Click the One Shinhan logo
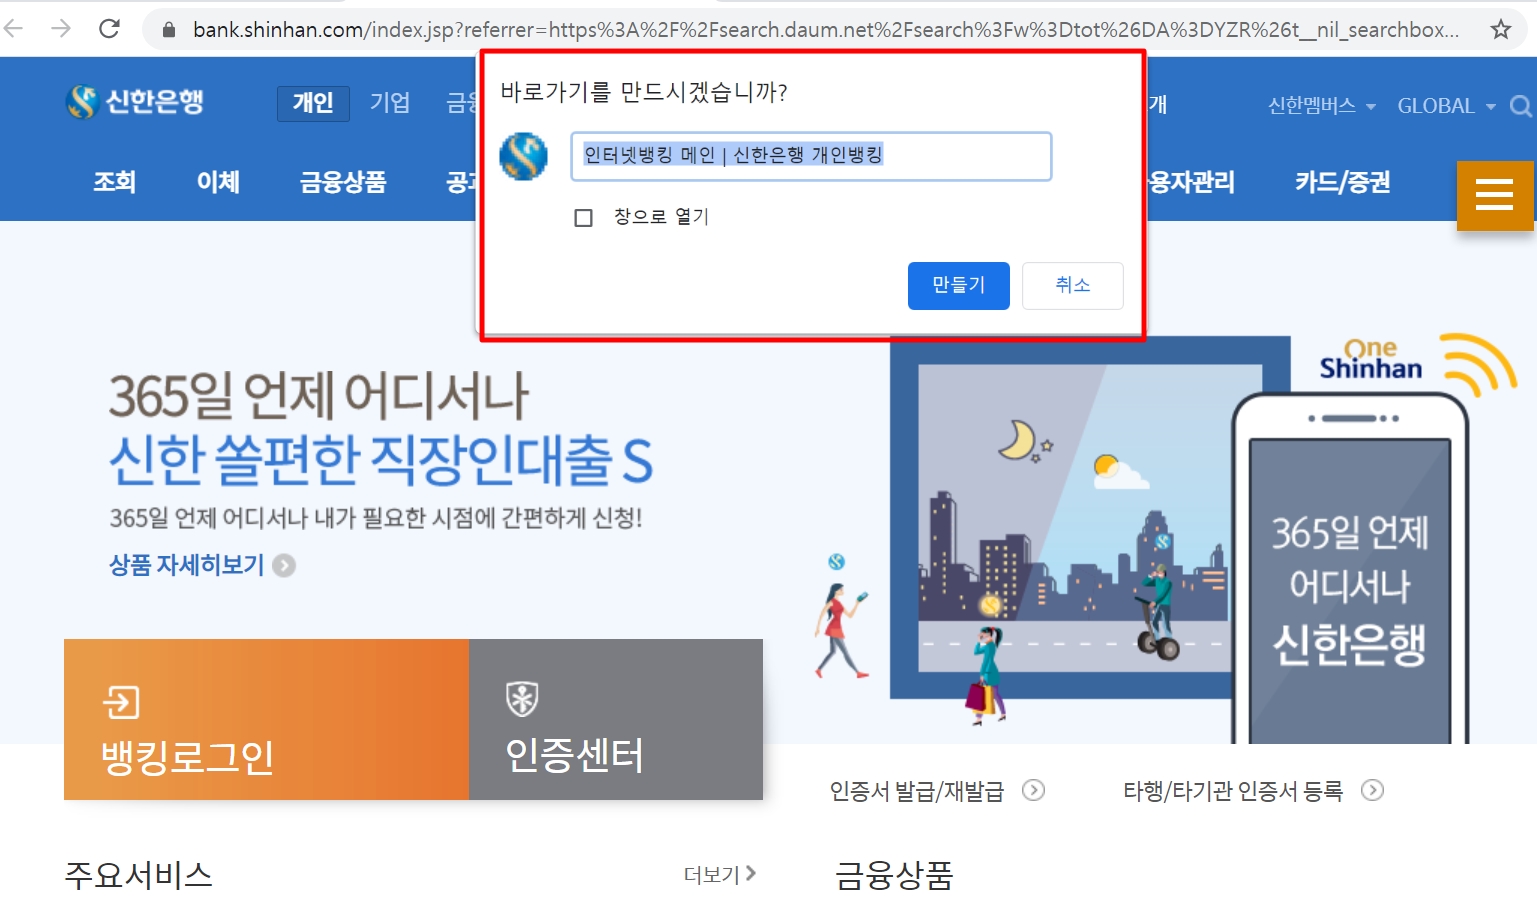The width and height of the screenshot is (1537, 912). coord(1371,360)
